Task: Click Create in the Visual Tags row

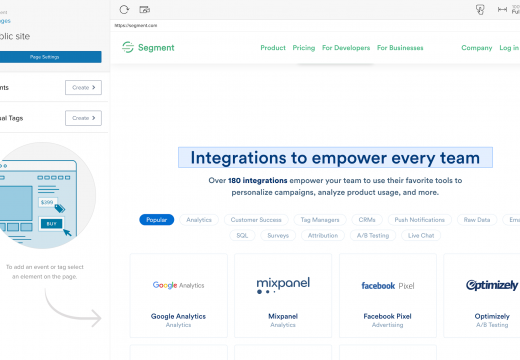Action: point(83,118)
